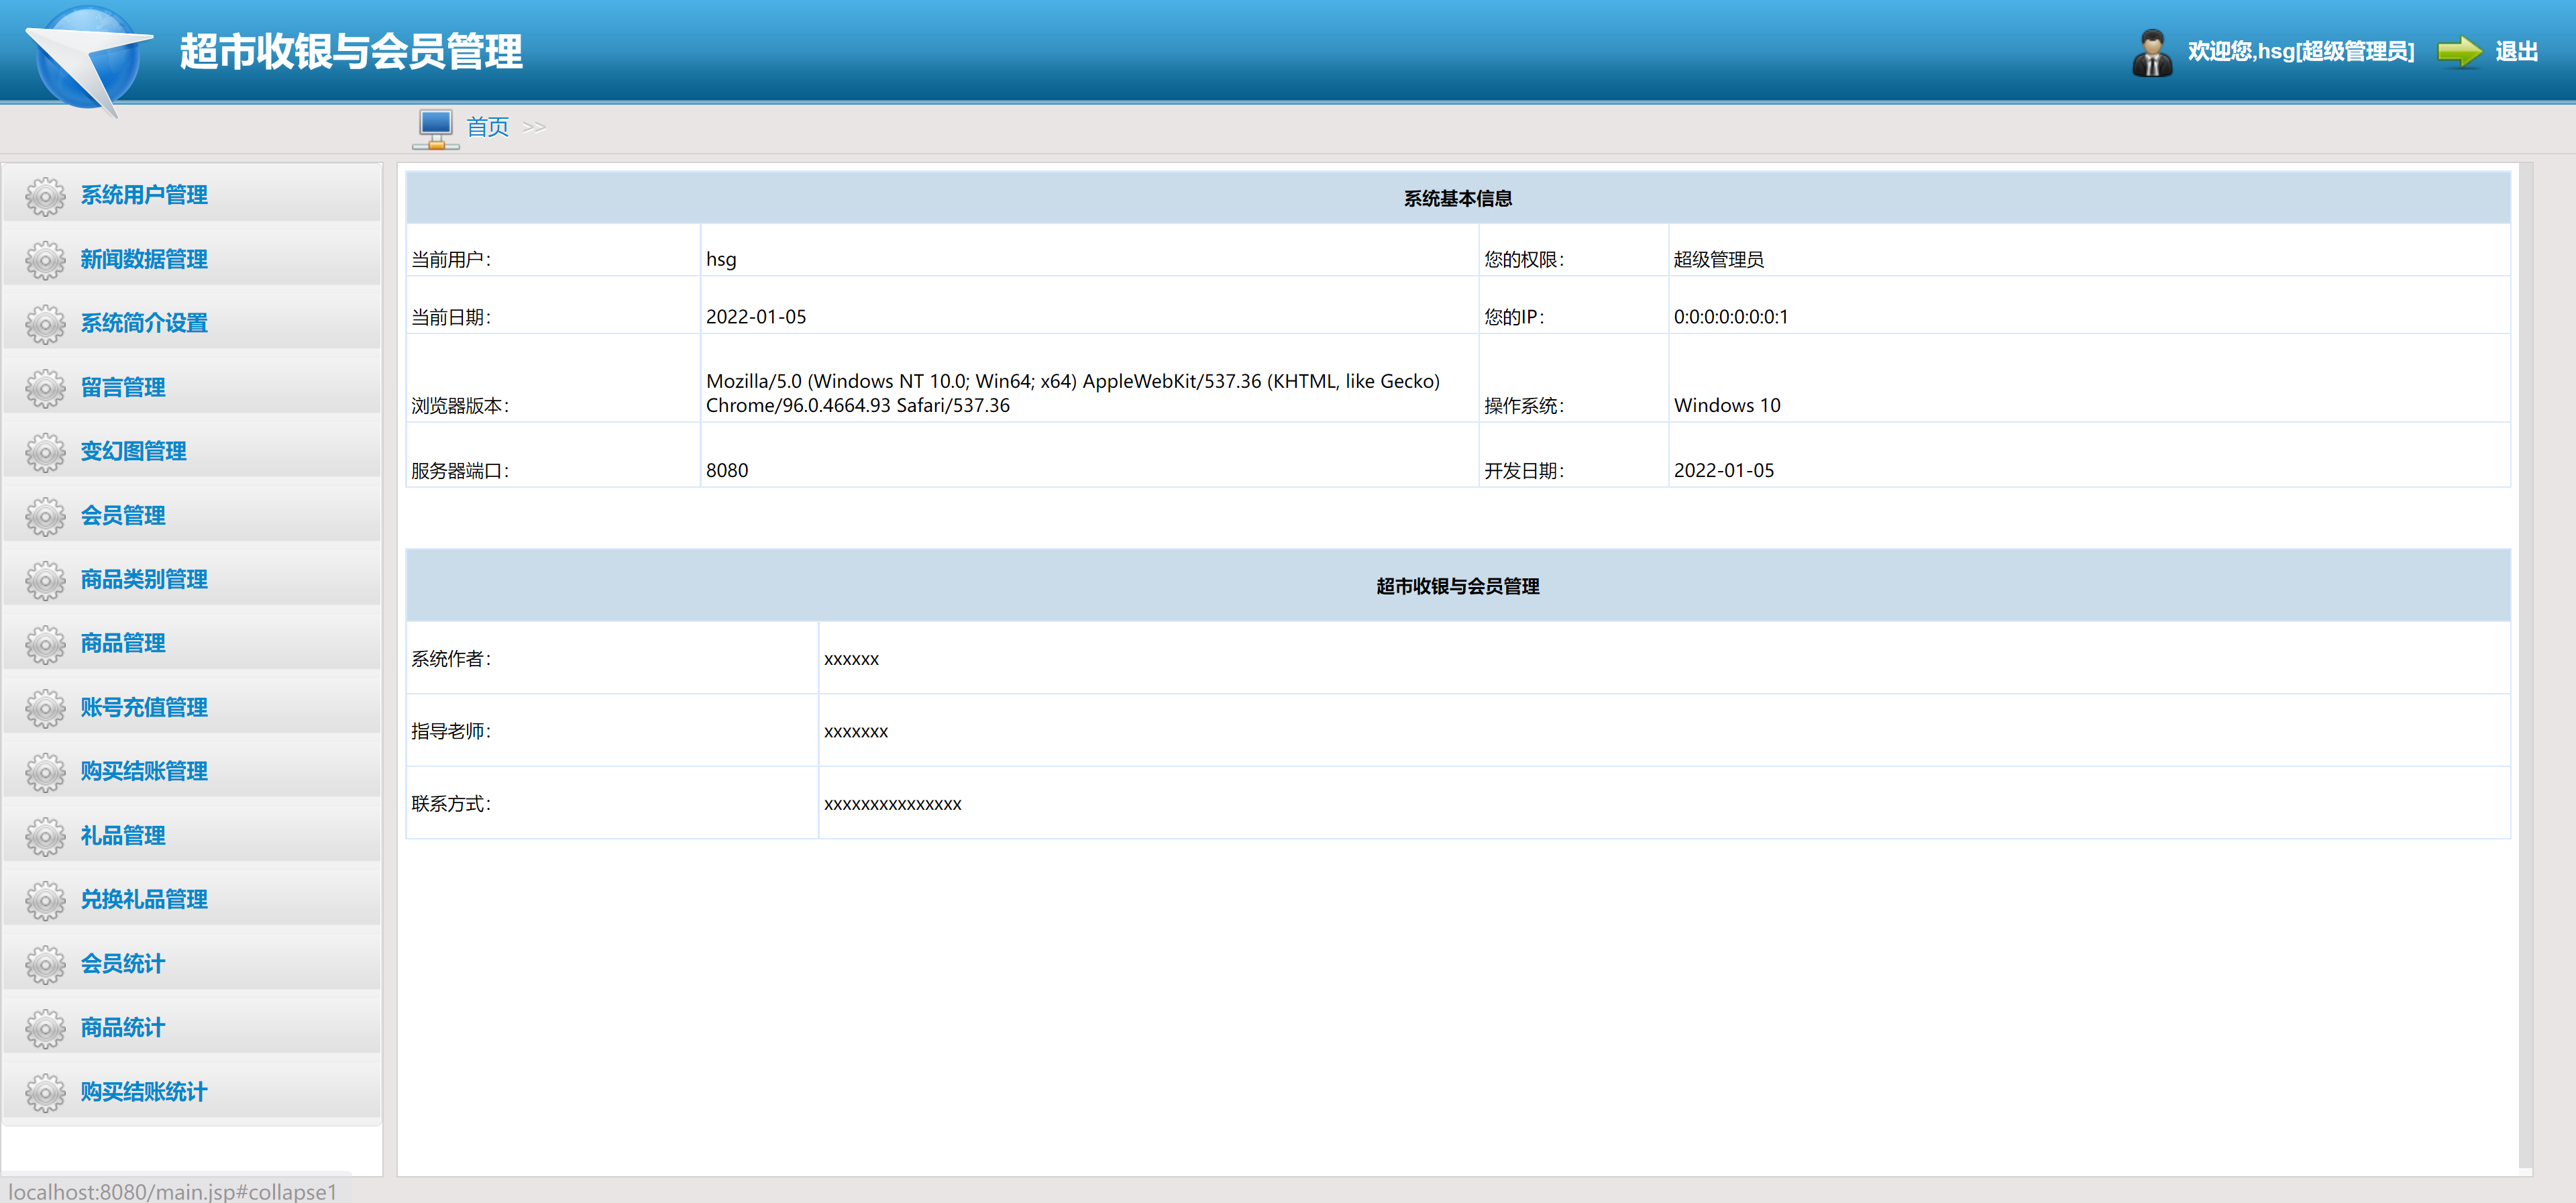
Task: Click the computer monitor icon beside 首页
Action: point(436,128)
